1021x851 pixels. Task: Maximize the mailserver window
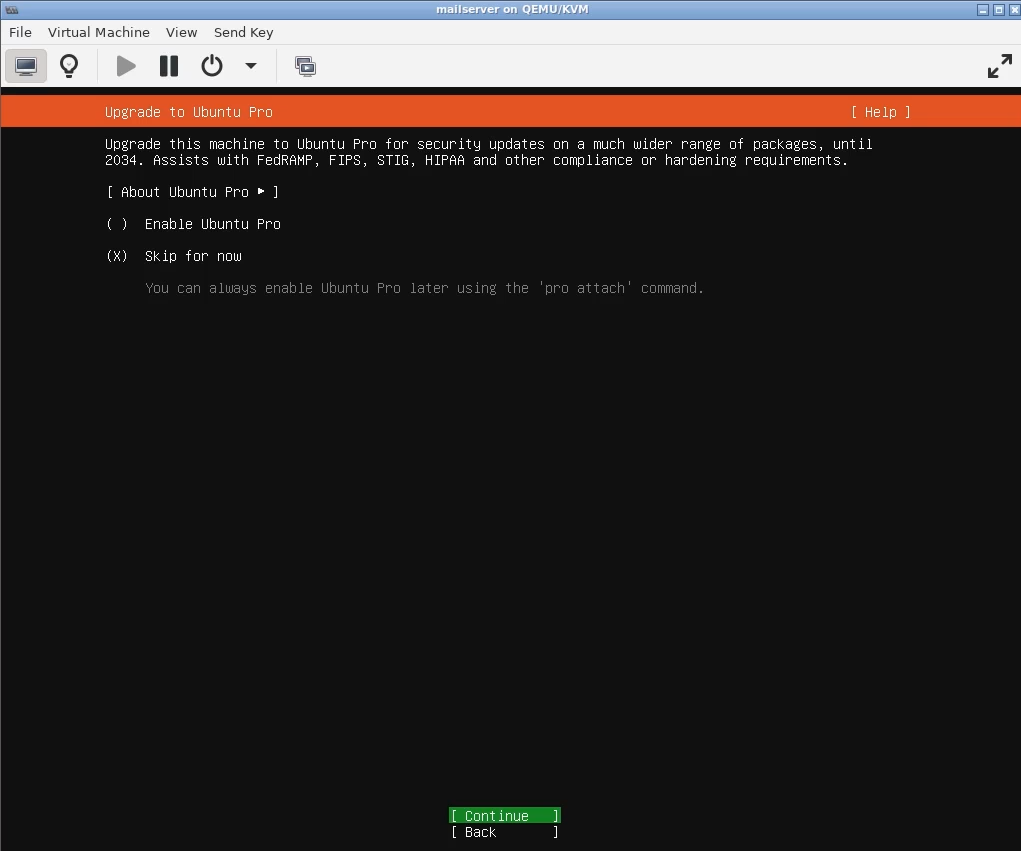pos(998,10)
